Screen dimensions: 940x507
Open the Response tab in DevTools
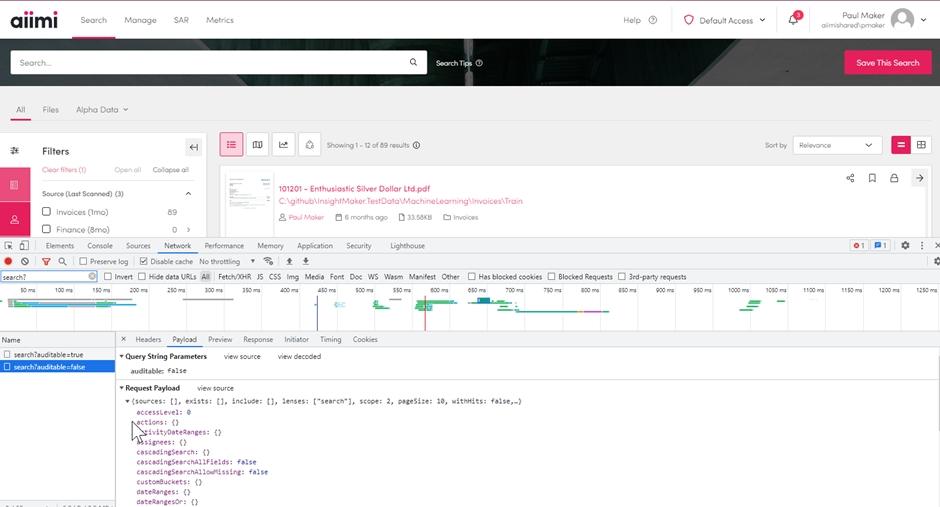pos(258,339)
